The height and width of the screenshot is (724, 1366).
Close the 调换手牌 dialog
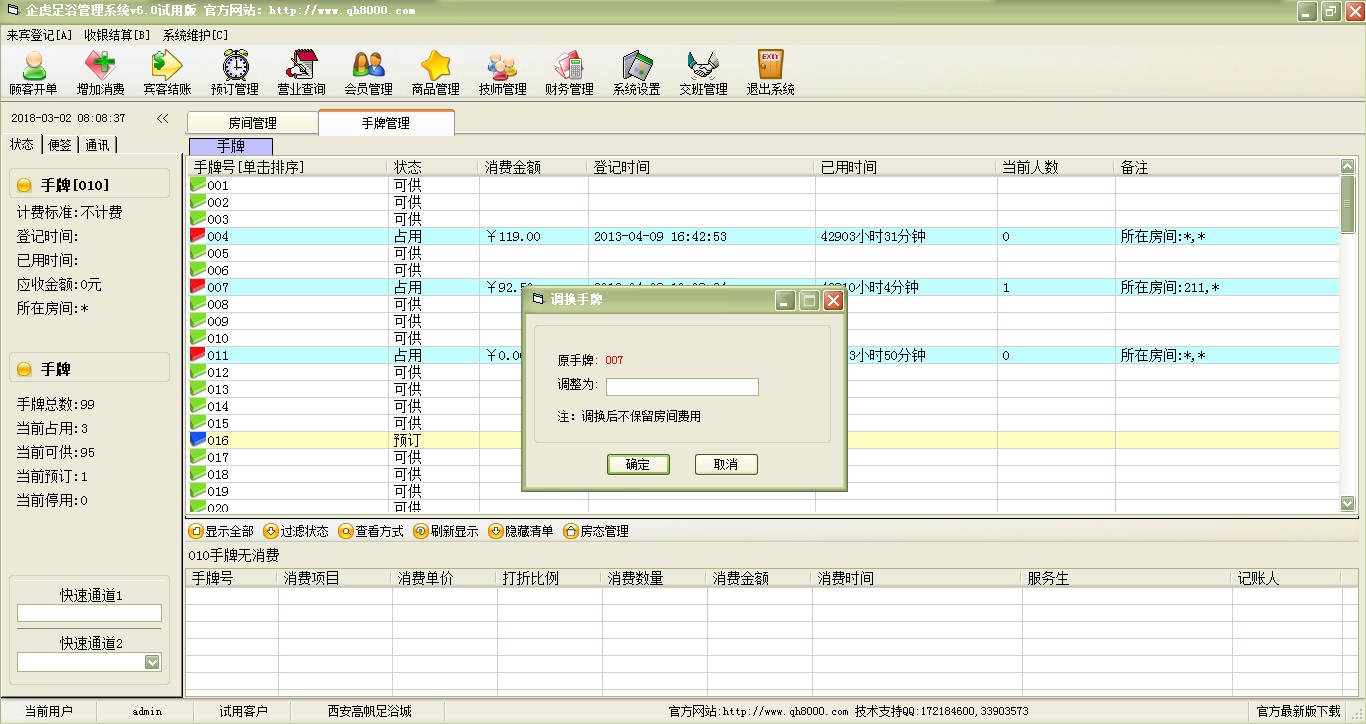pyautogui.click(x=833, y=300)
